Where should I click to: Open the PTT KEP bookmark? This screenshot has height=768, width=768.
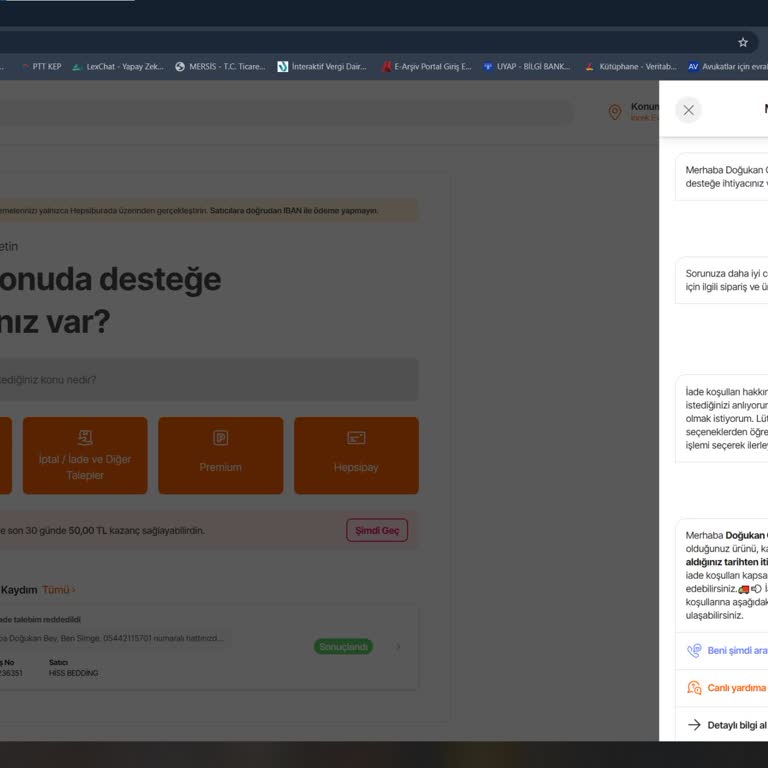coord(42,67)
